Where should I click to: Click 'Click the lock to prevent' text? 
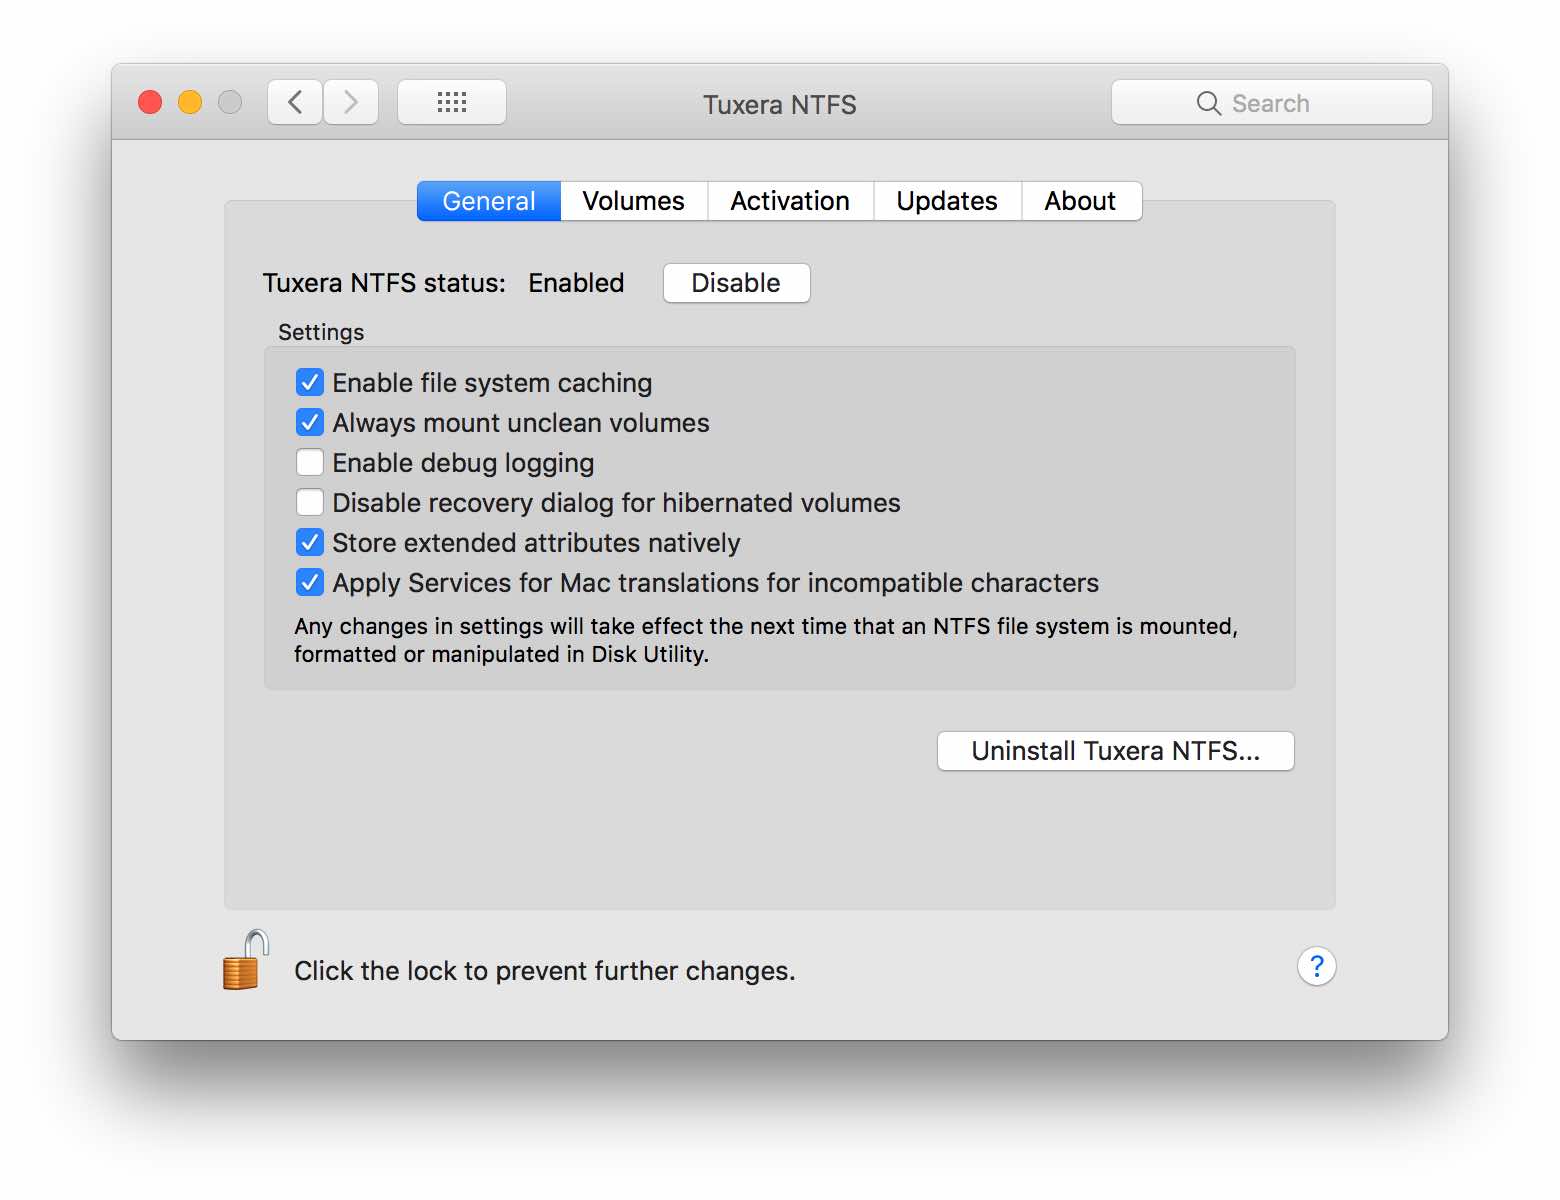545,971
